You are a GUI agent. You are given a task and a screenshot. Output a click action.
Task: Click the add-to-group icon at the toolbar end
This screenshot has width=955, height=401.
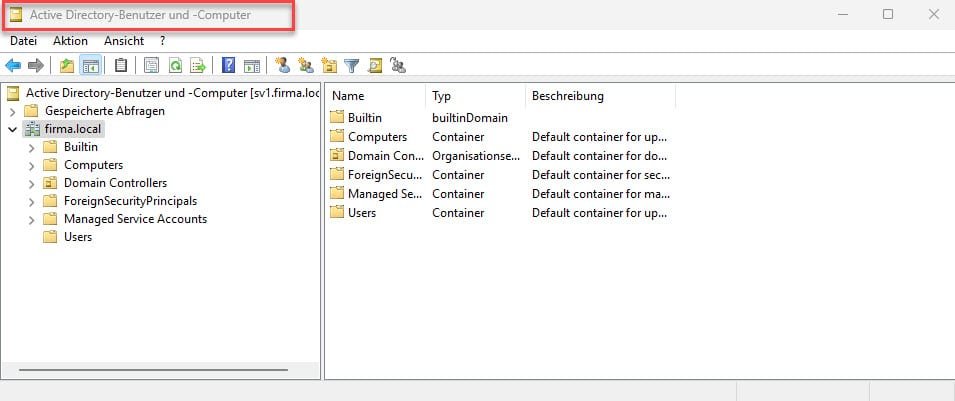point(398,65)
